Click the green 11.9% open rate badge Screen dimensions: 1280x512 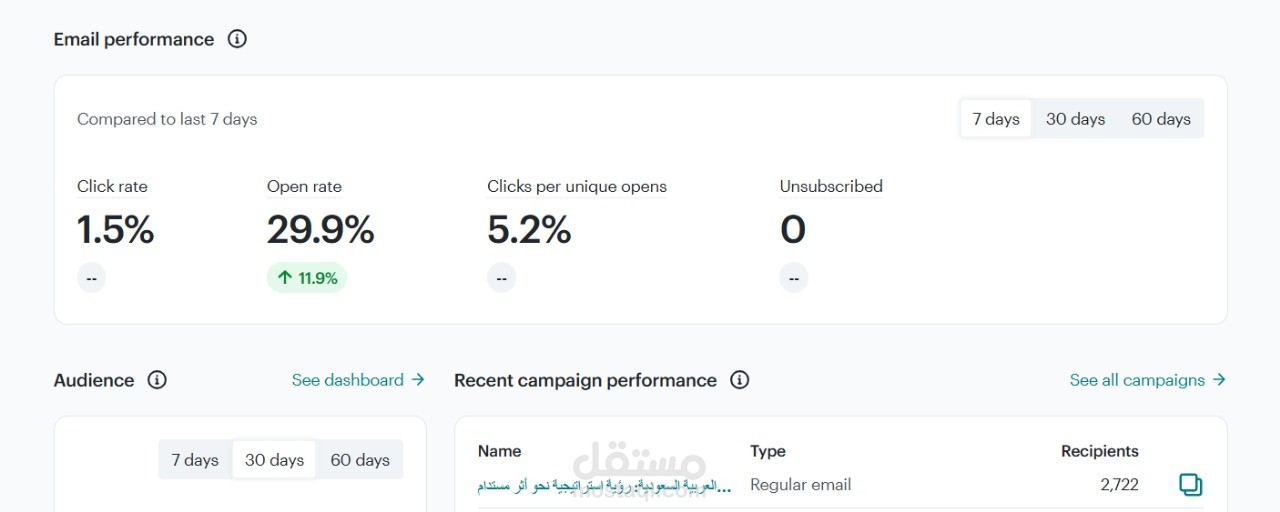(307, 278)
